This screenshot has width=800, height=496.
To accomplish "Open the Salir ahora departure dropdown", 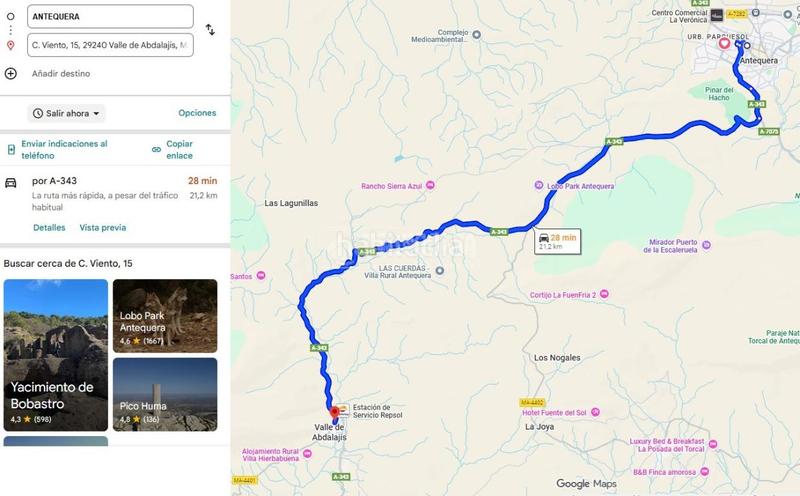I will [x=66, y=113].
